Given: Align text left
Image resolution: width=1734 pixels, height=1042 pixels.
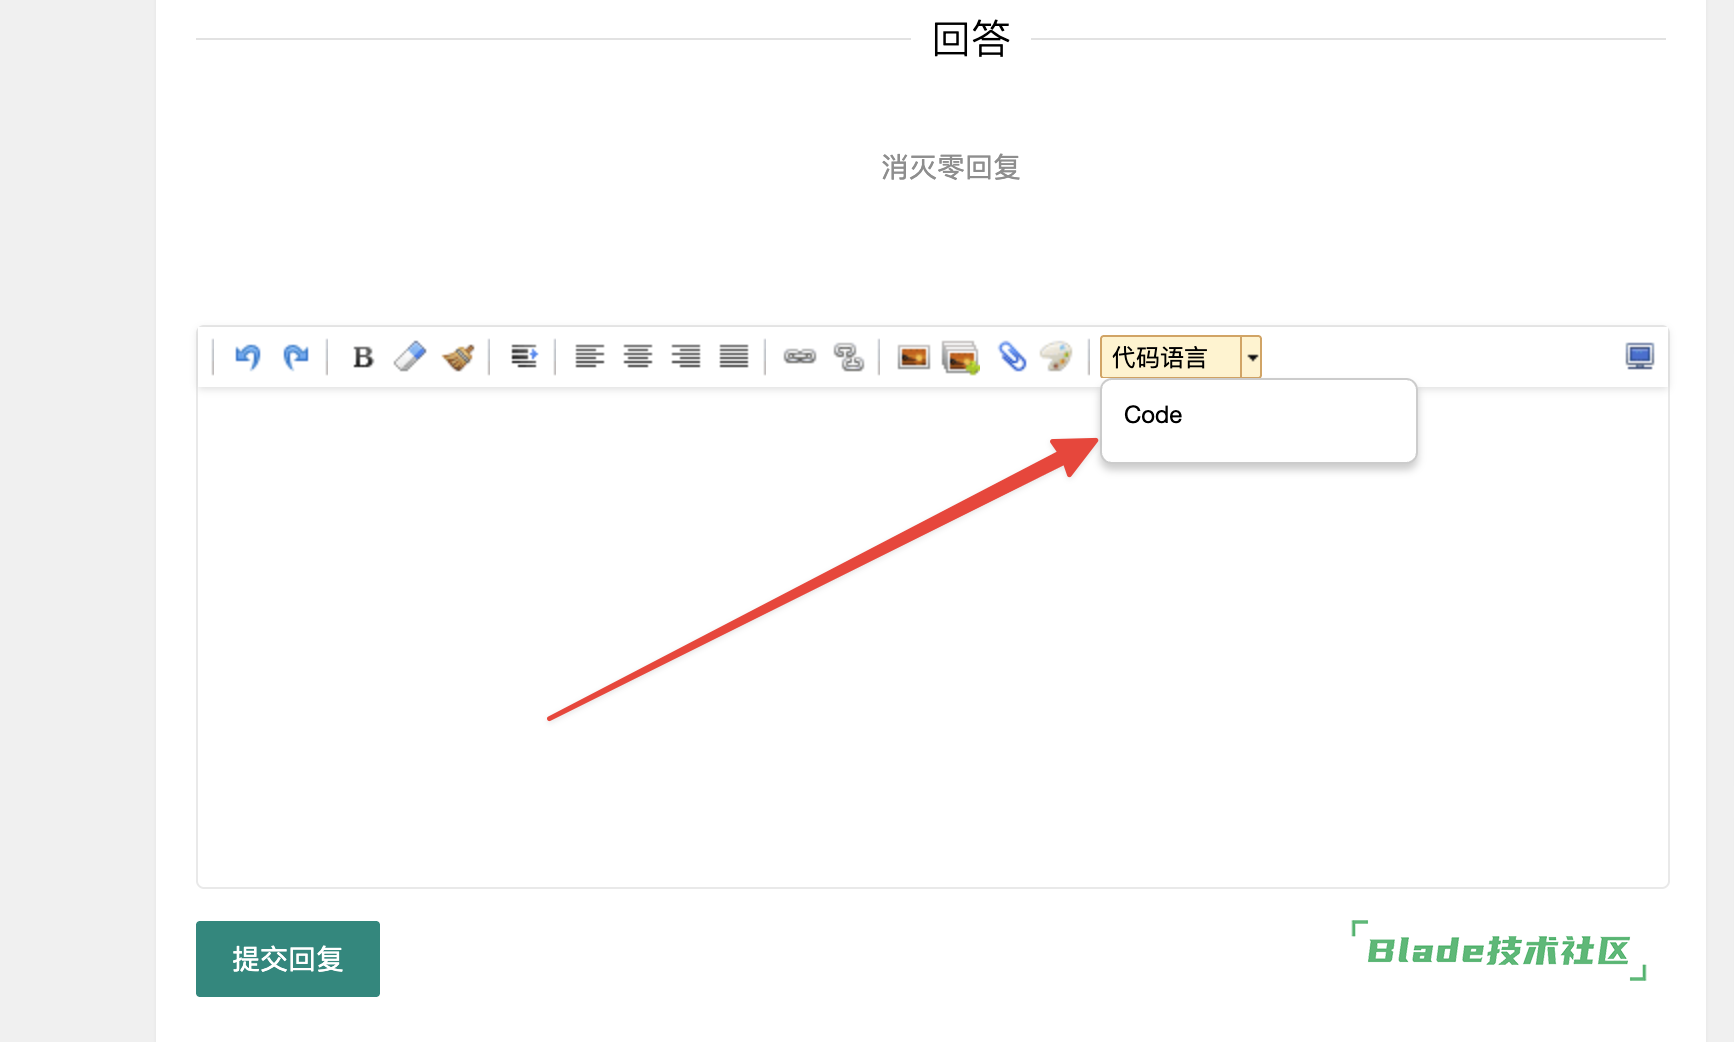Looking at the screenshot, I should coord(590,356).
